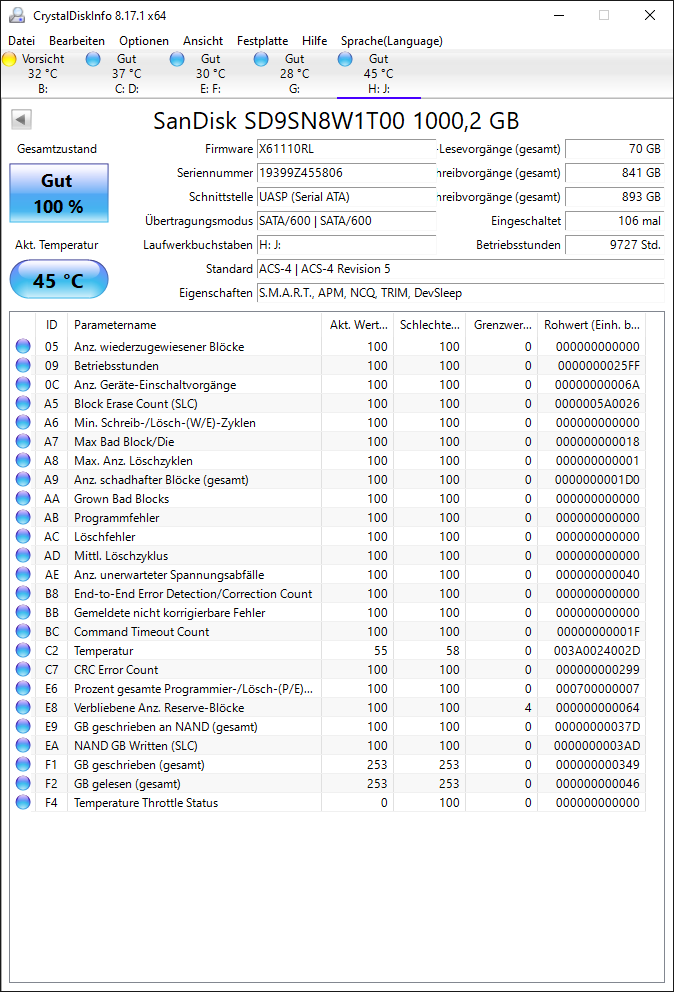Select the disk C: D: tab
The height and width of the screenshot is (992, 674).
click(x=127, y=73)
